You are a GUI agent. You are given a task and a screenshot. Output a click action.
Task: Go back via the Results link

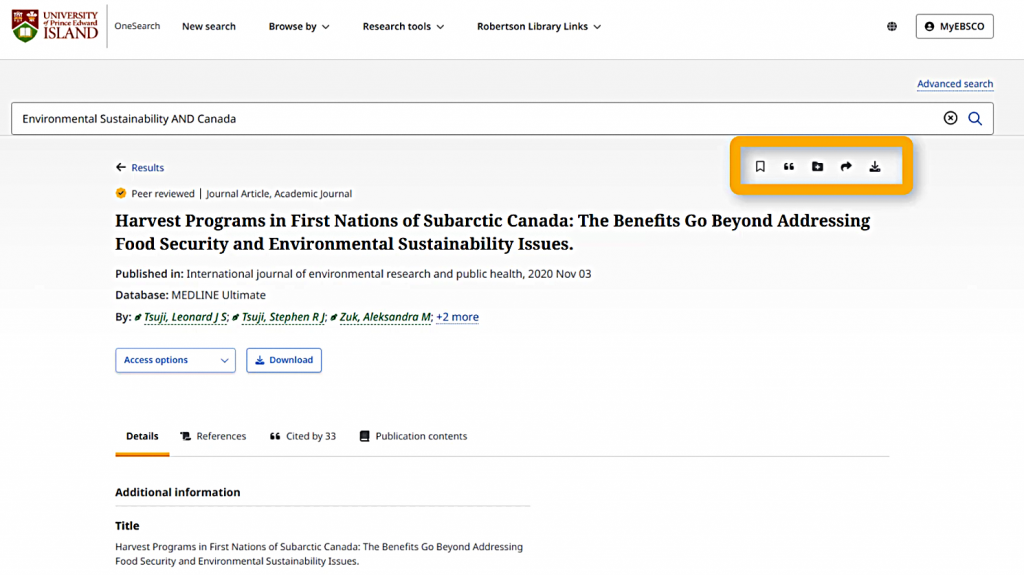point(140,167)
